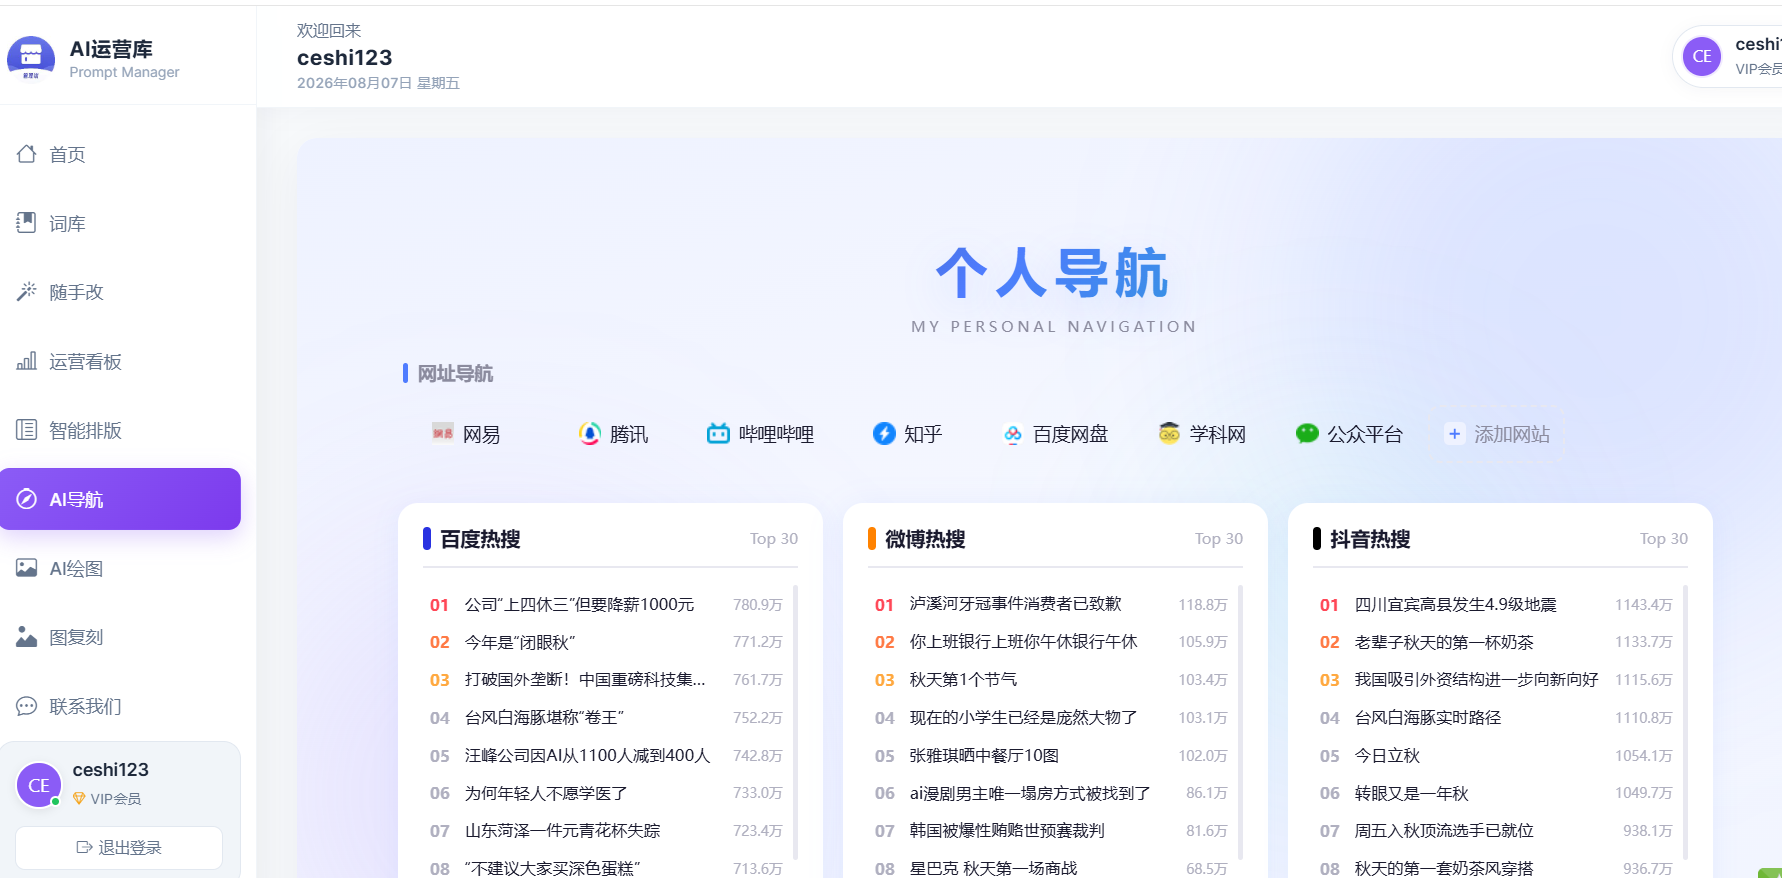The height and width of the screenshot is (878, 1782).
Task: Open Baidu topic 山东菏泽一件元青花杯失踪
Action: tap(562, 831)
